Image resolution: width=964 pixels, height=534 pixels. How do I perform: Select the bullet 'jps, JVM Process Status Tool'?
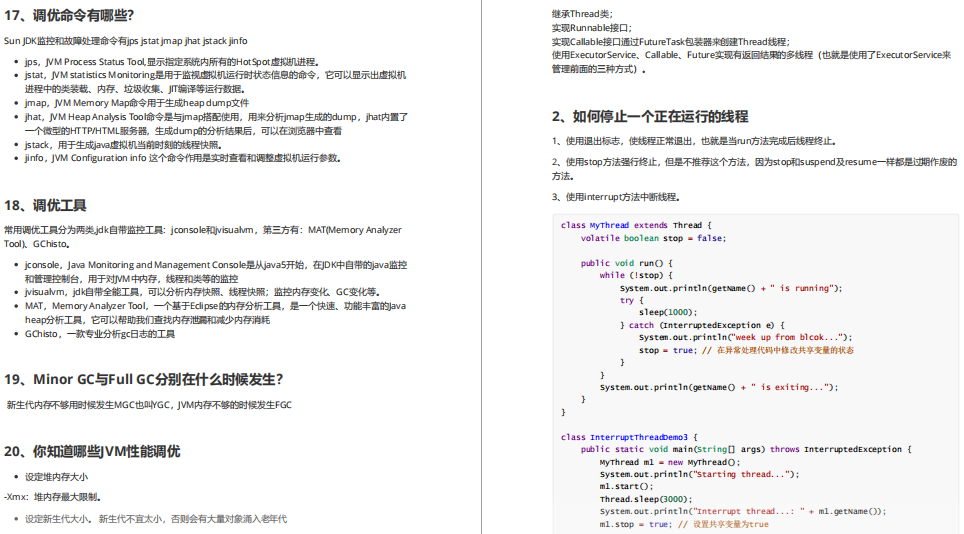172,62
